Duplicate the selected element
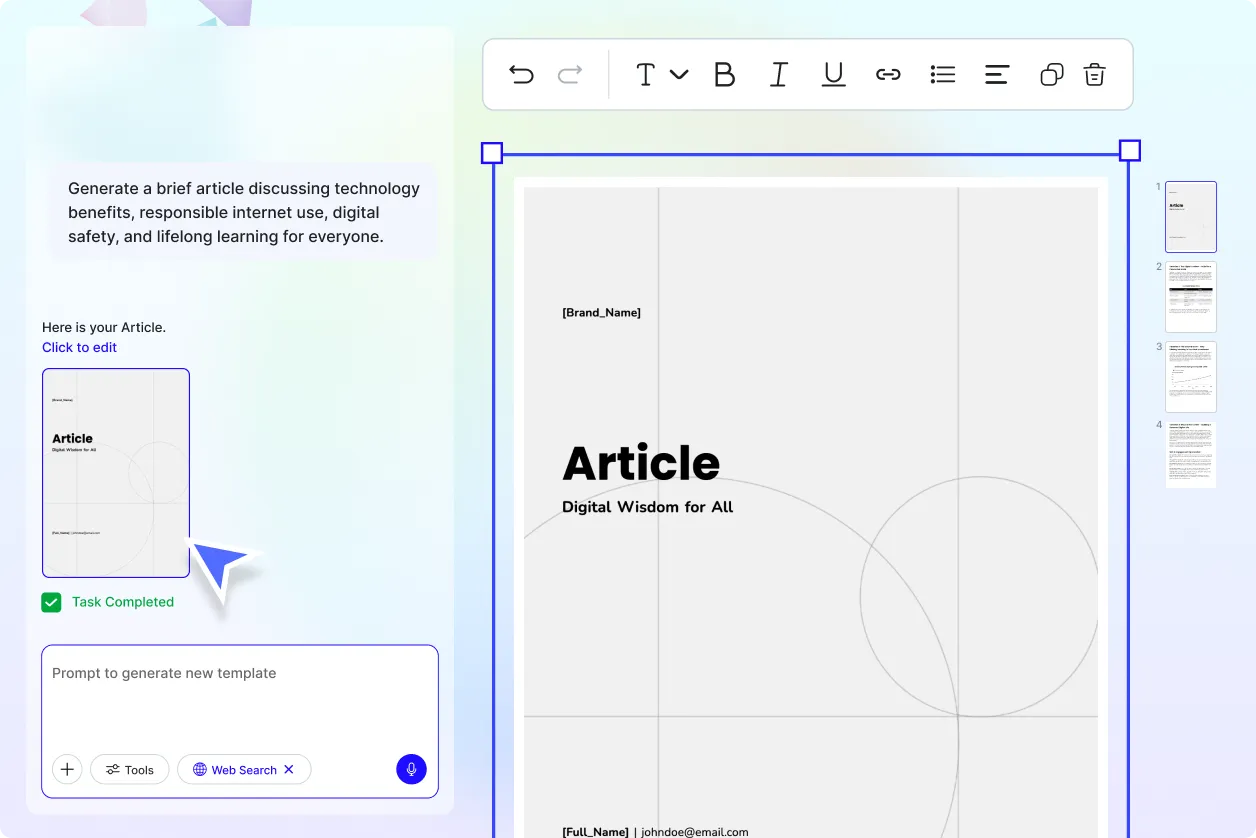The image size is (1256, 838). tap(1052, 74)
